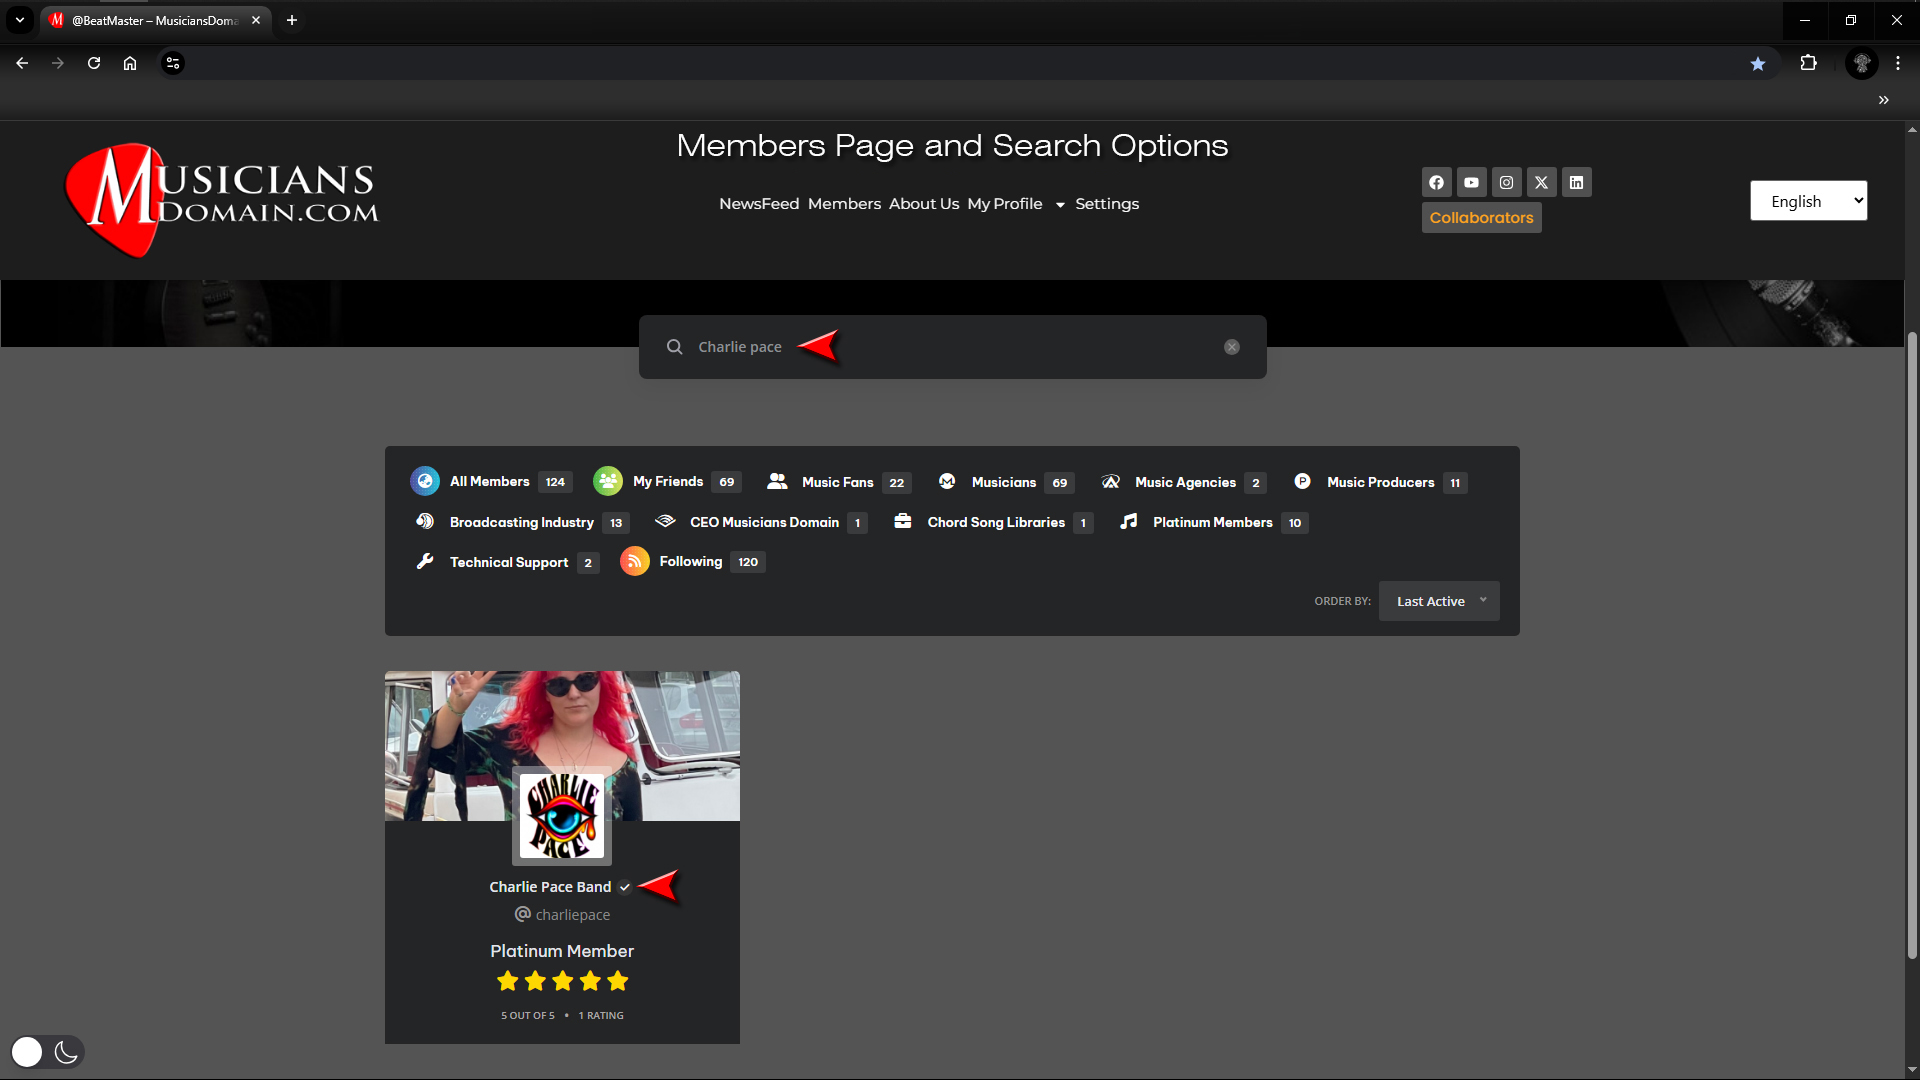Filter by Broadcasting Industry

pyautogui.click(x=522, y=522)
